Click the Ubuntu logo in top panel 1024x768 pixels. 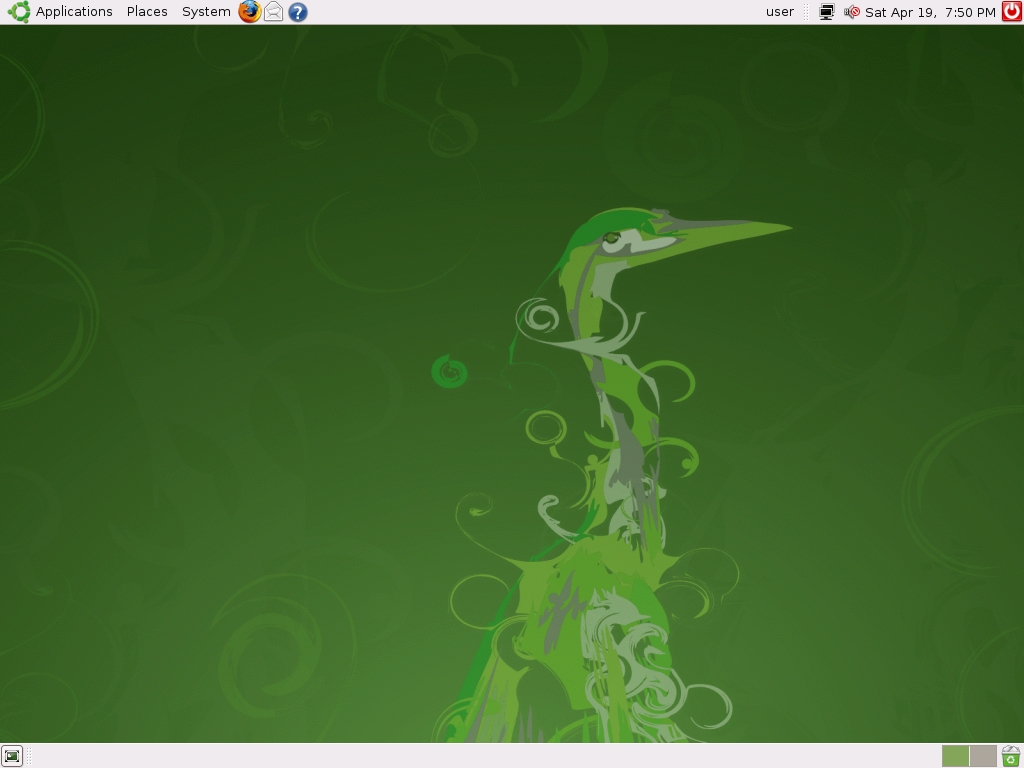click(x=19, y=12)
